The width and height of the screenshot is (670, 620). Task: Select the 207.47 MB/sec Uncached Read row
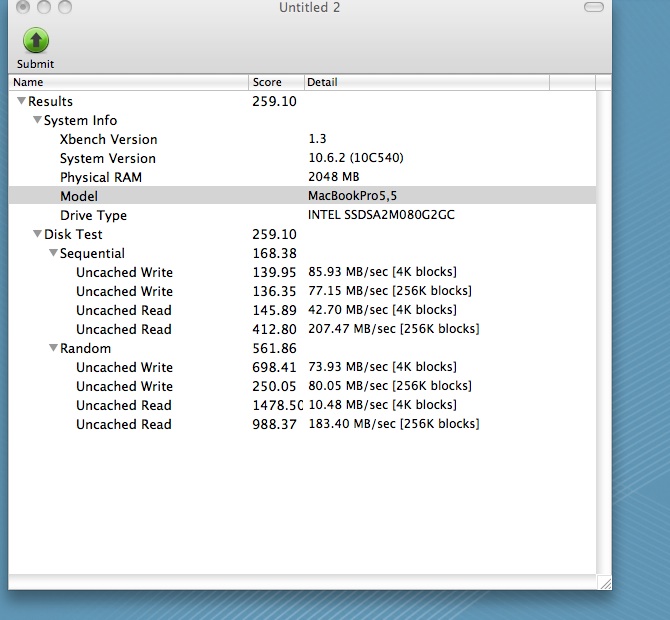click(302, 329)
